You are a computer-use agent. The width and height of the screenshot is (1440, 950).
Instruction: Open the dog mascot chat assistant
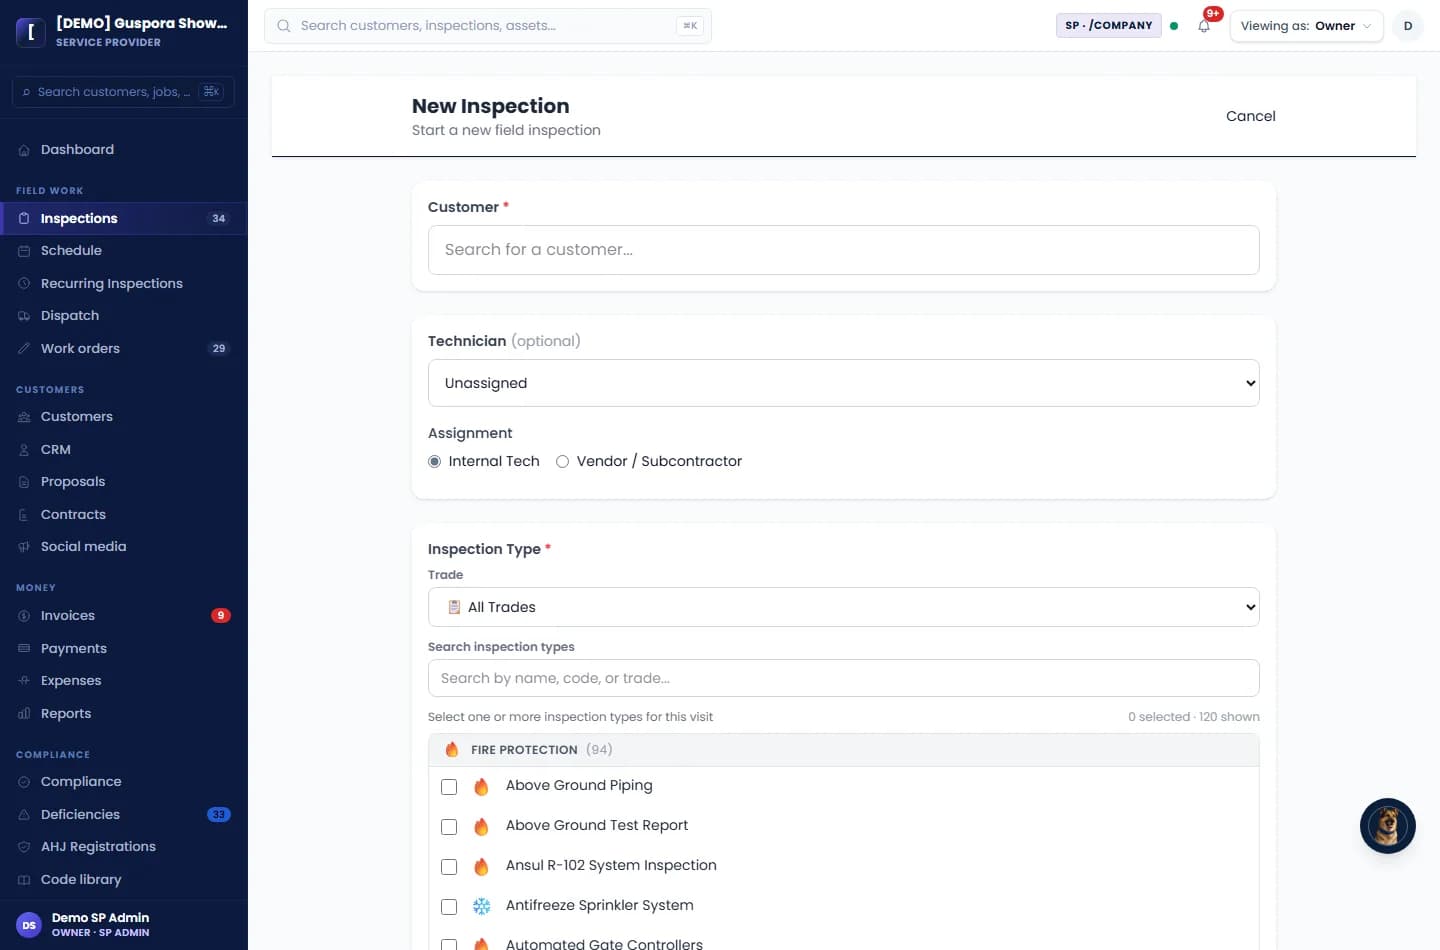[x=1387, y=826]
